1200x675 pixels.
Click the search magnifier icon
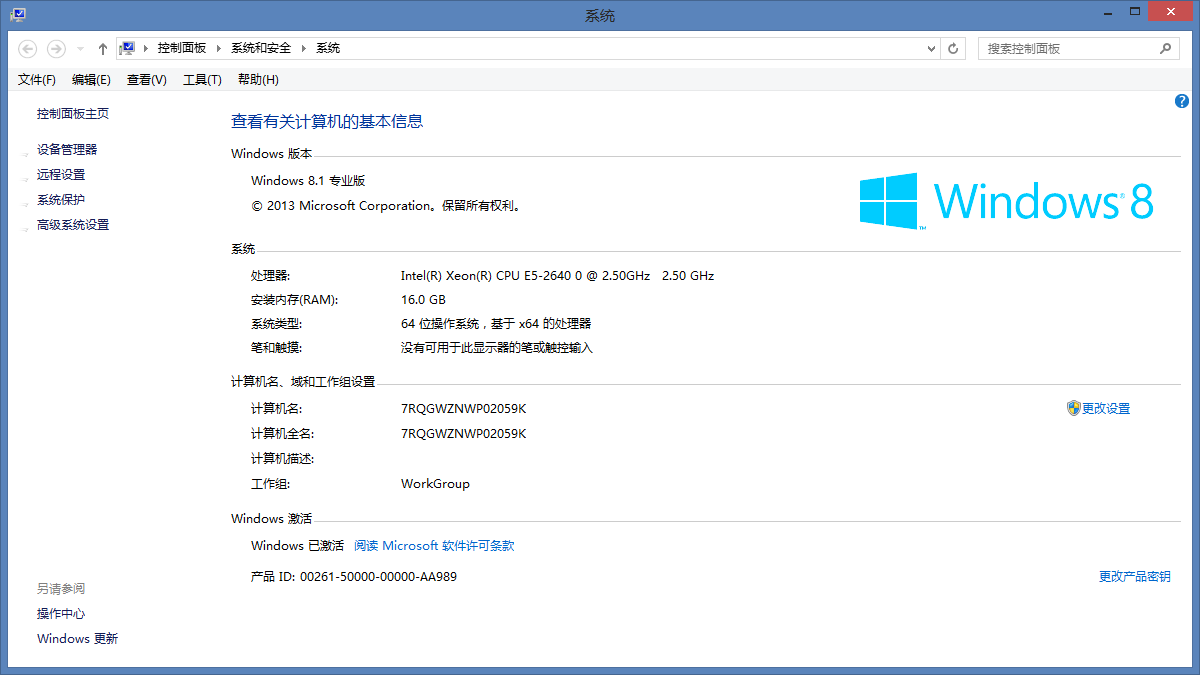click(1165, 48)
